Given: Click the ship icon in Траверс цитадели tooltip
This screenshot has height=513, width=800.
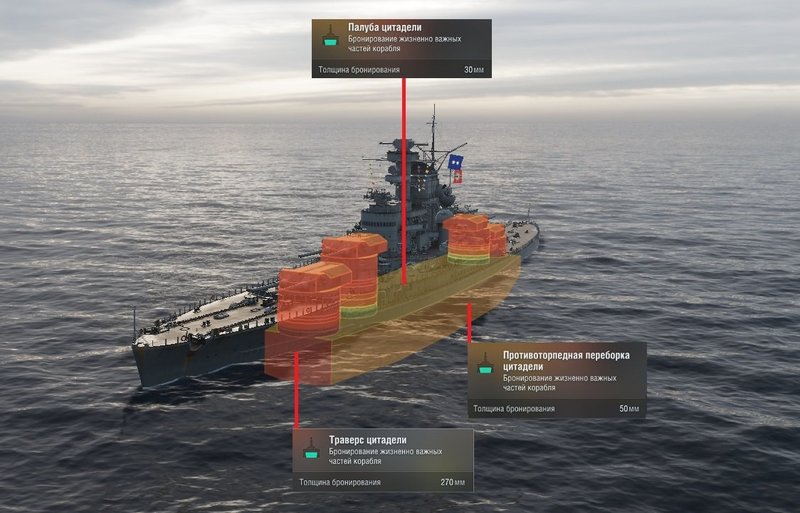Looking at the screenshot, I should 311,450.
